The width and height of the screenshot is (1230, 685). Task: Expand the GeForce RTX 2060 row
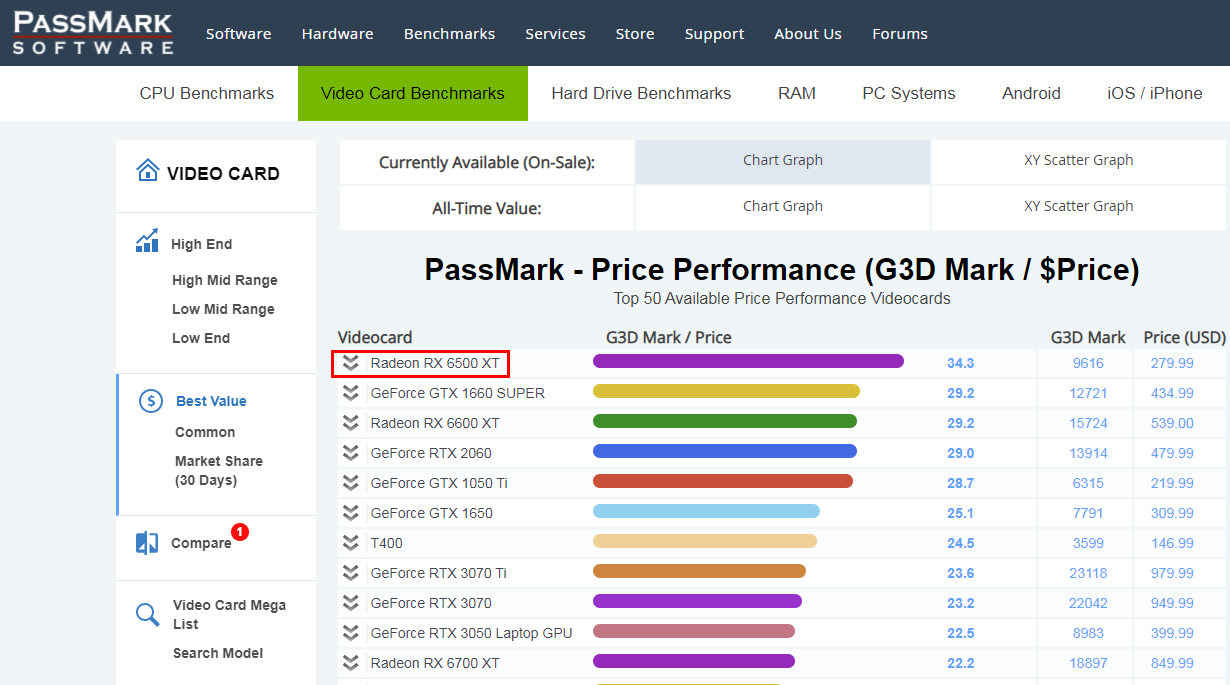pyautogui.click(x=350, y=453)
